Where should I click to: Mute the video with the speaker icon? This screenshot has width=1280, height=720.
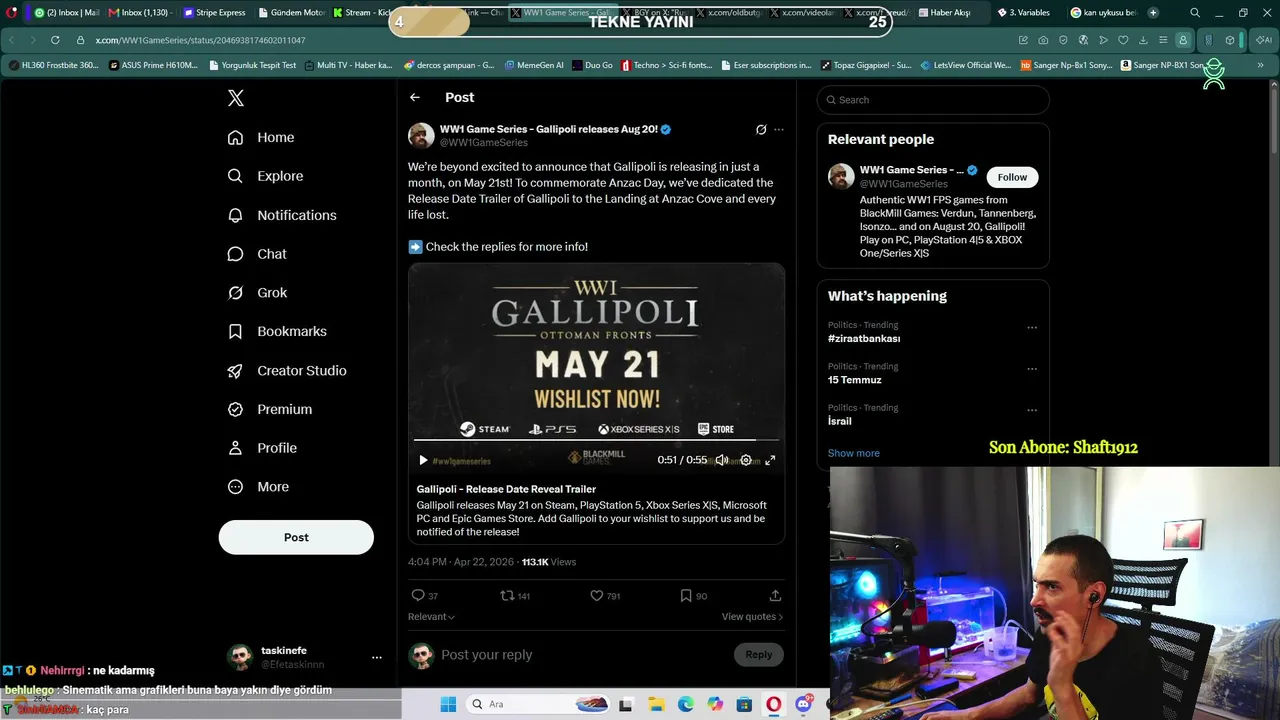coord(722,460)
